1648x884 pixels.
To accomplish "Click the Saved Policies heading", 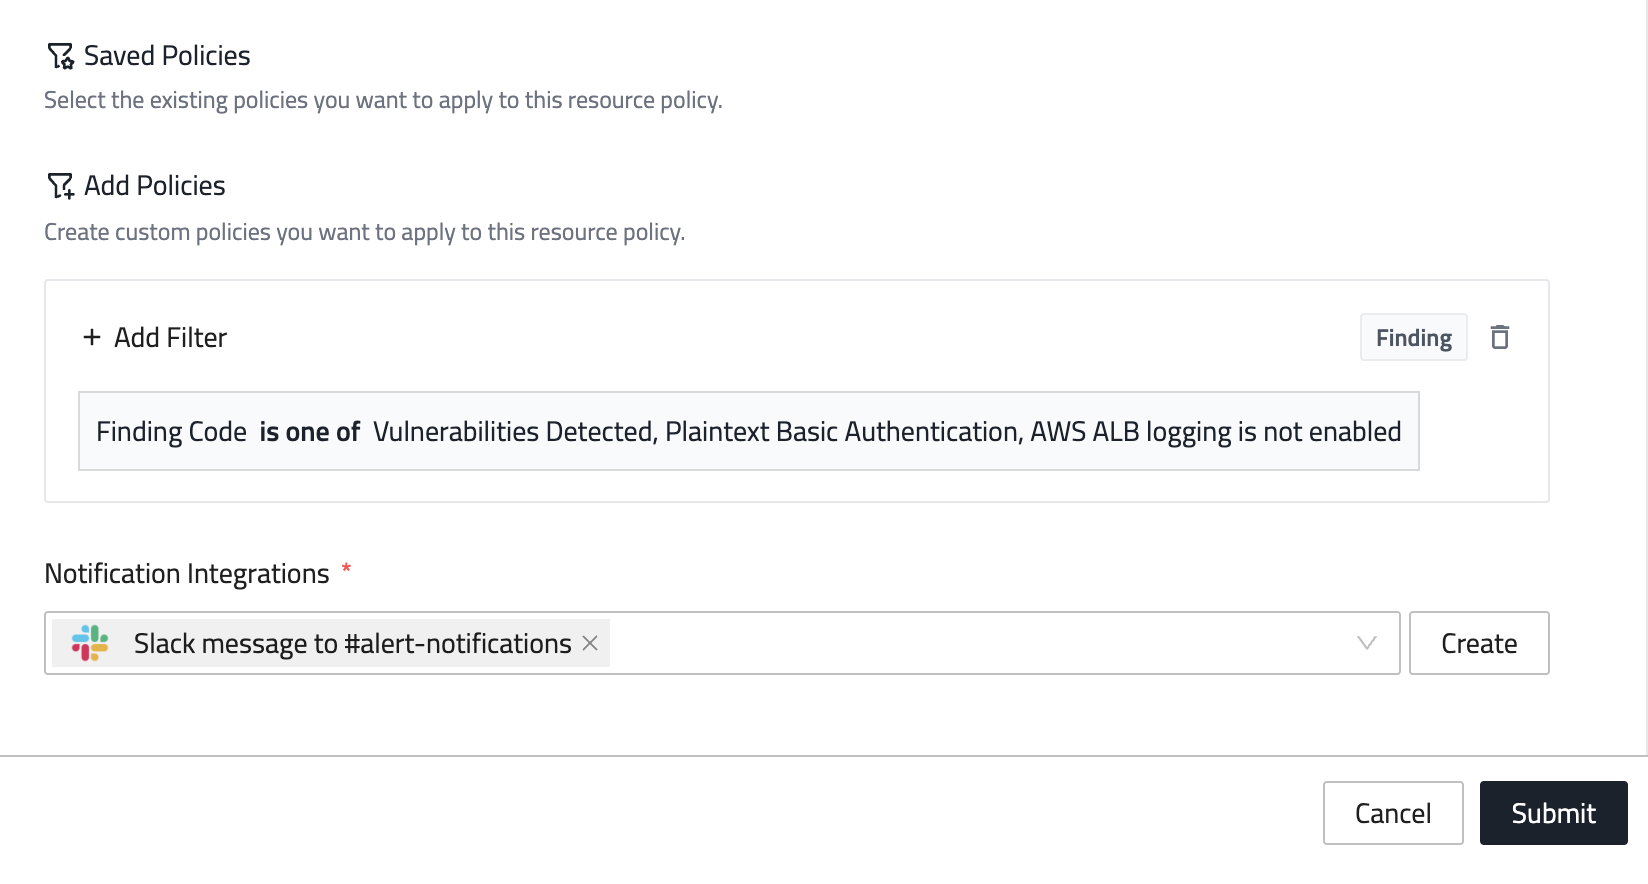I will [x=167, y=56].
